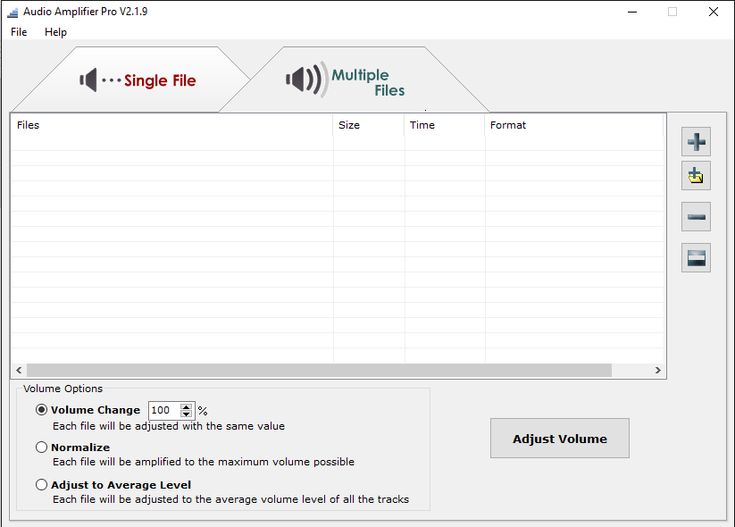This screenshot has width=735, height=527.
Task: Click the minus icon to remove selected file
Action: point(696,217)
